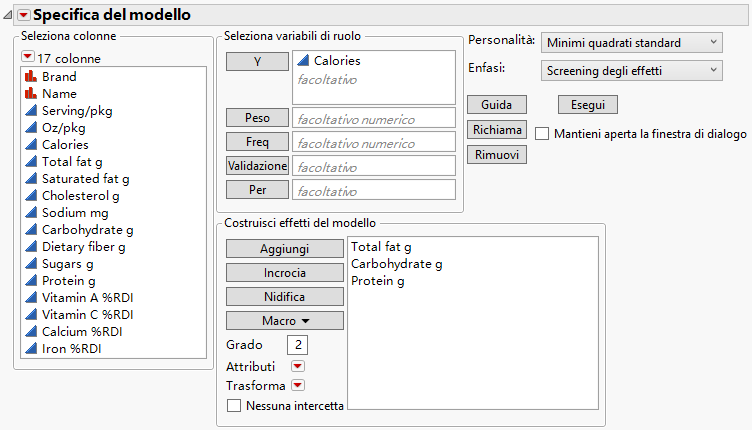
Task: Click the red triangle next to Specifica del modello
Action: pyautogui.click(x=24, y=15)
